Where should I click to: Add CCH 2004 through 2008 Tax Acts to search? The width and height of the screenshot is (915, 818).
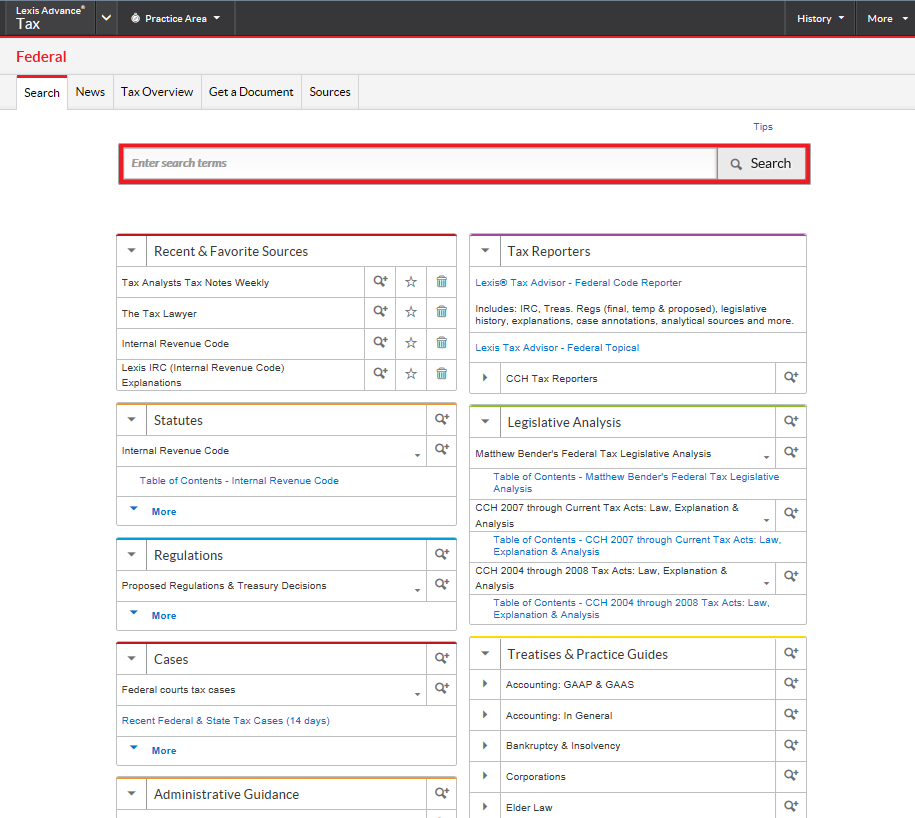click(x=791, y=576)
